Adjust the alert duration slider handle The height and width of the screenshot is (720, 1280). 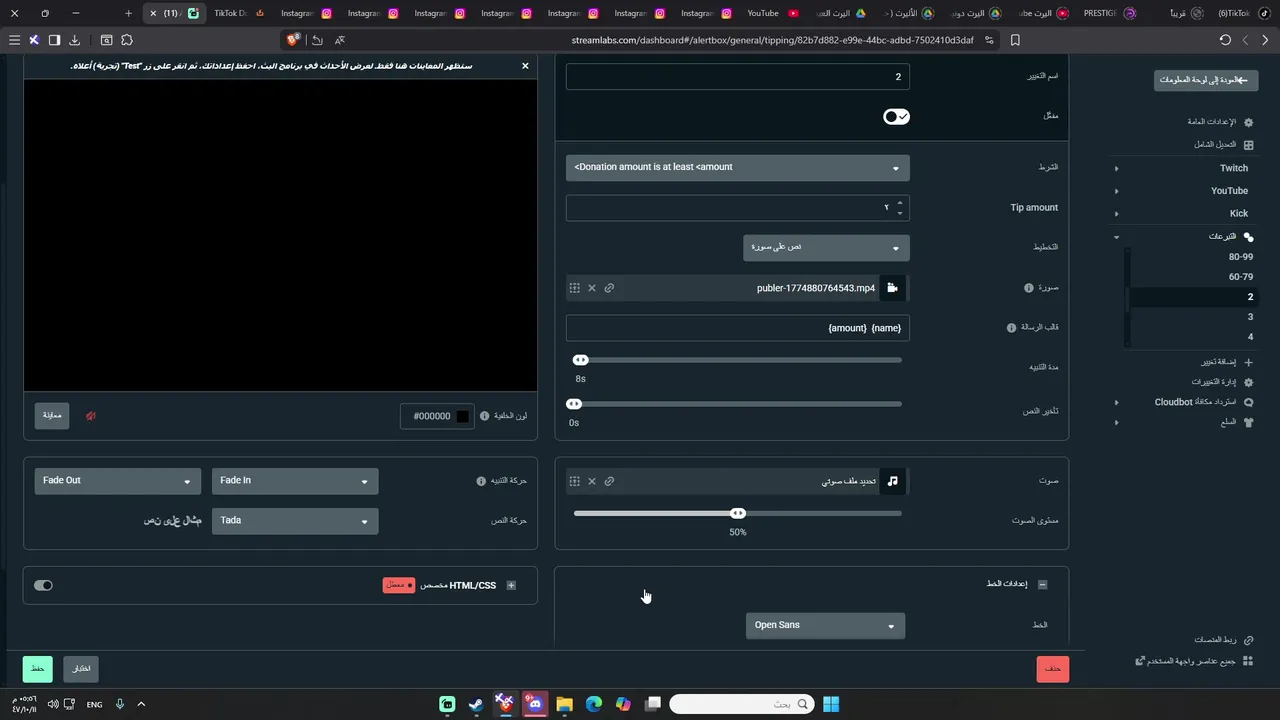[581, 360]
